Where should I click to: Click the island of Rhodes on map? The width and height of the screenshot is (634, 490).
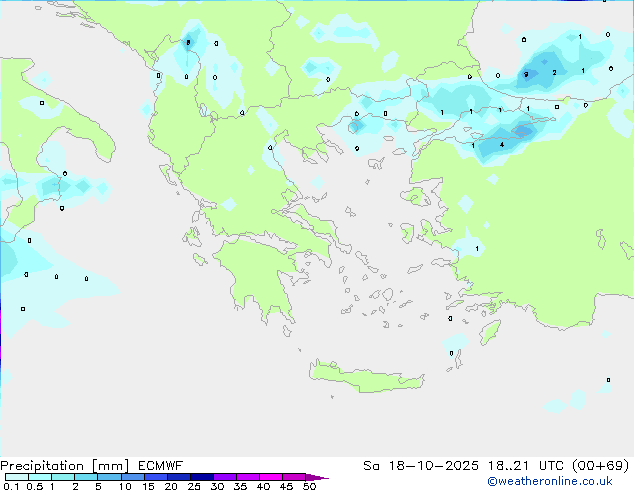pos(488,332)
